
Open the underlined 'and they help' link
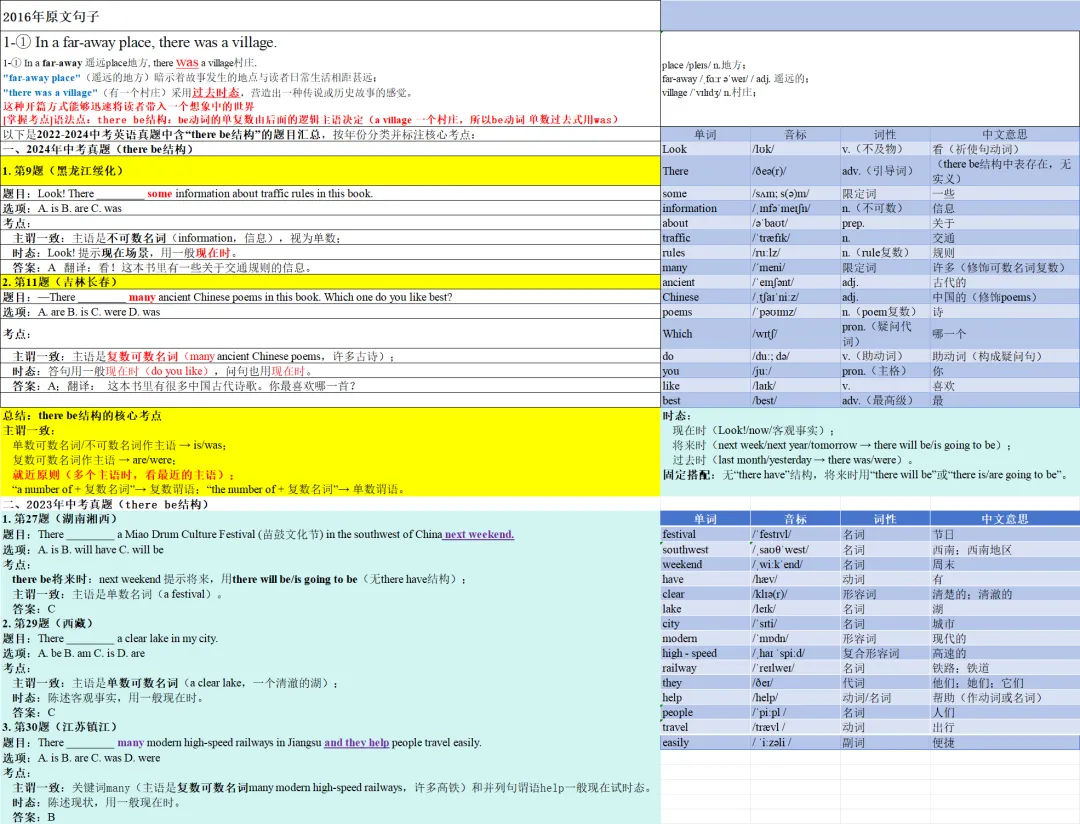[x=357, y=743]
